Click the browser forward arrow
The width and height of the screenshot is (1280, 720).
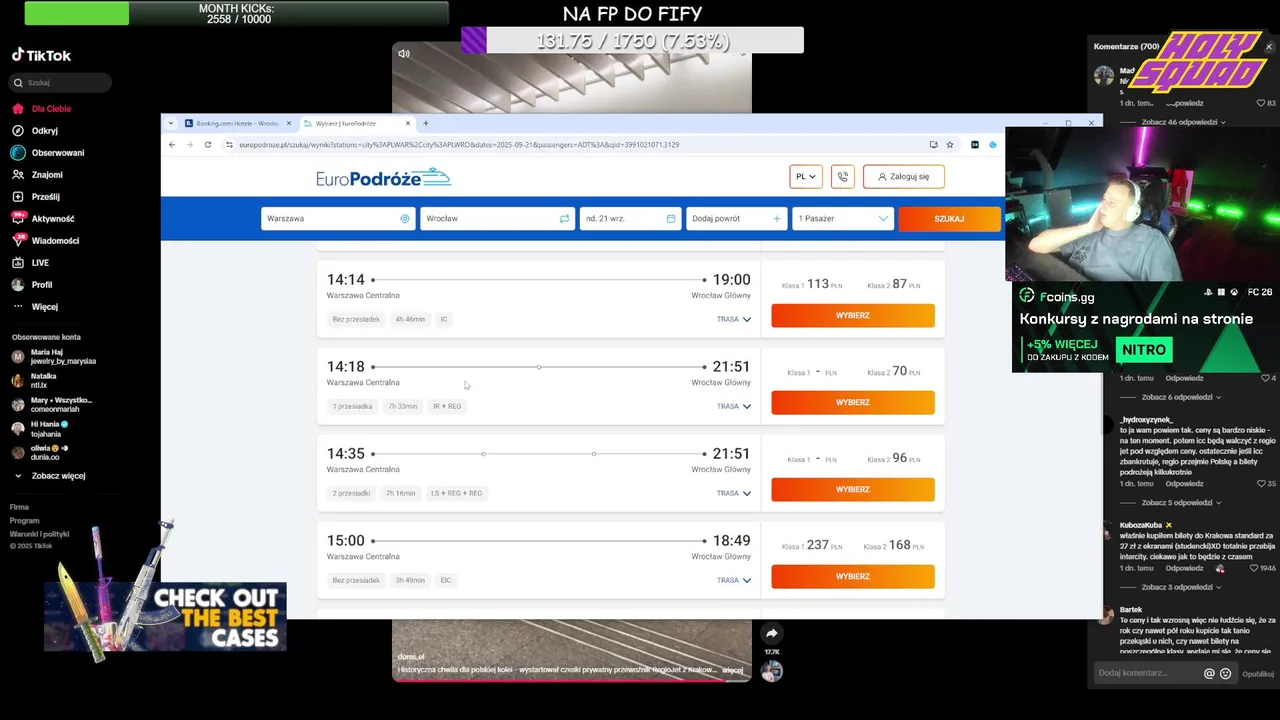pyautogui.click(x=190, y=145)
